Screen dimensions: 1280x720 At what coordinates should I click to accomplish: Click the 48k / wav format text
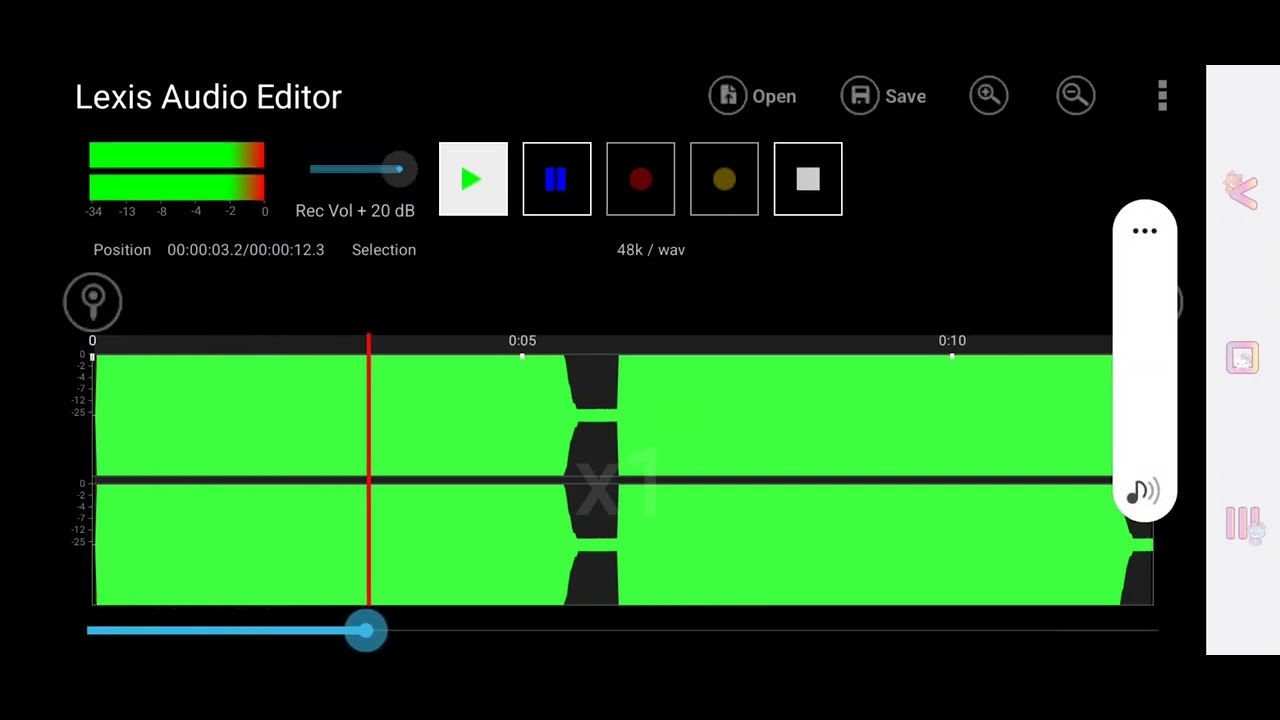[x=651, y=250]
